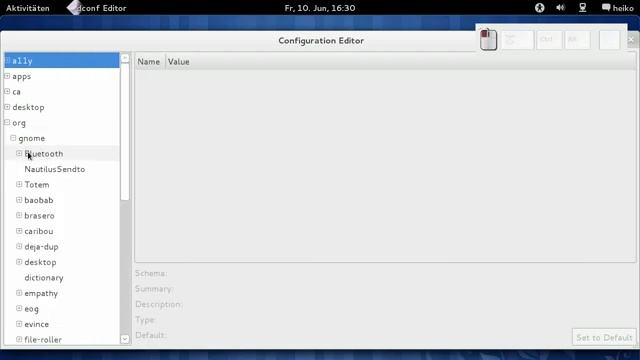
Task: Expand the a11y tree node
Action: click(x=7, y=60)
